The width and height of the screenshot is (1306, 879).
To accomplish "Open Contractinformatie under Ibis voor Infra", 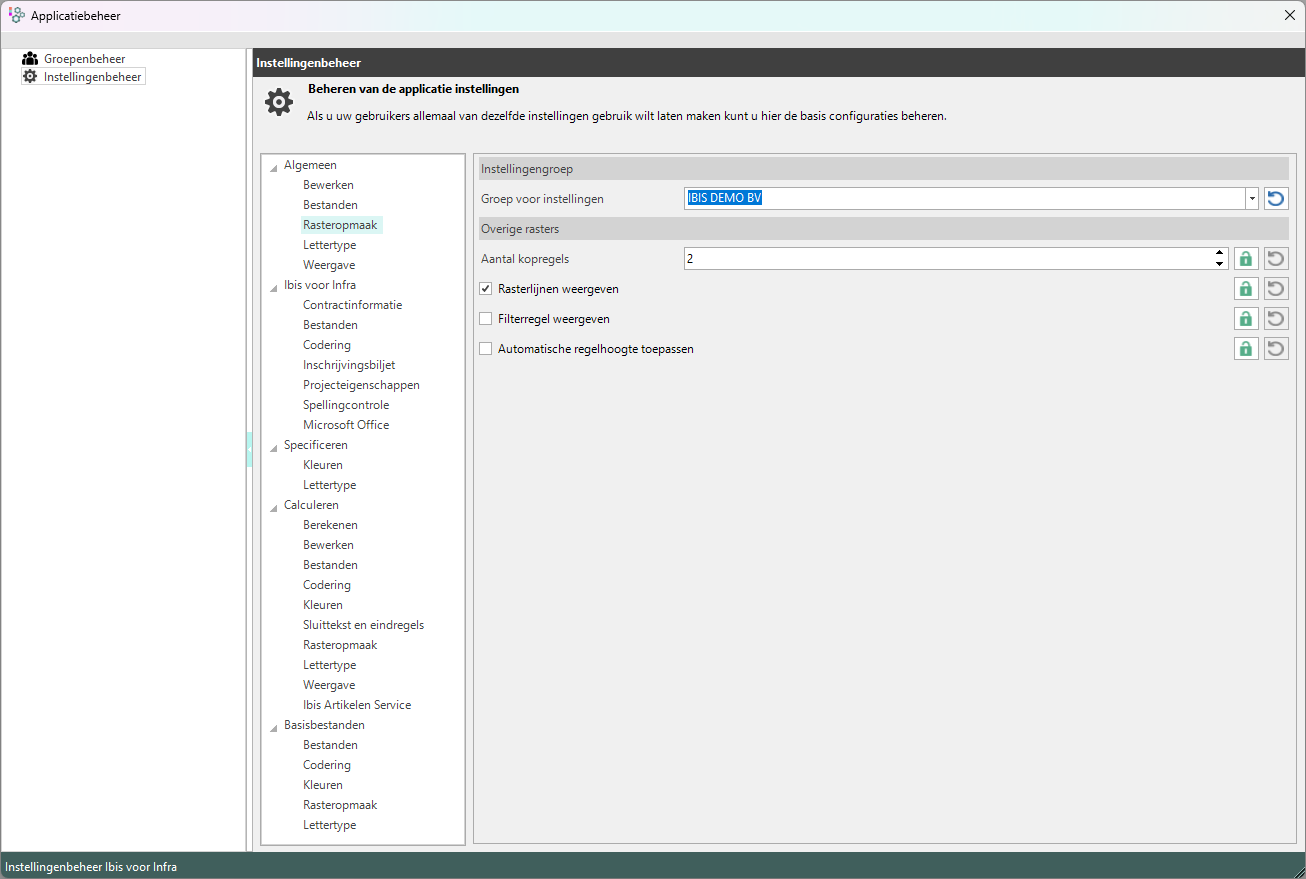I will point(352,305).
